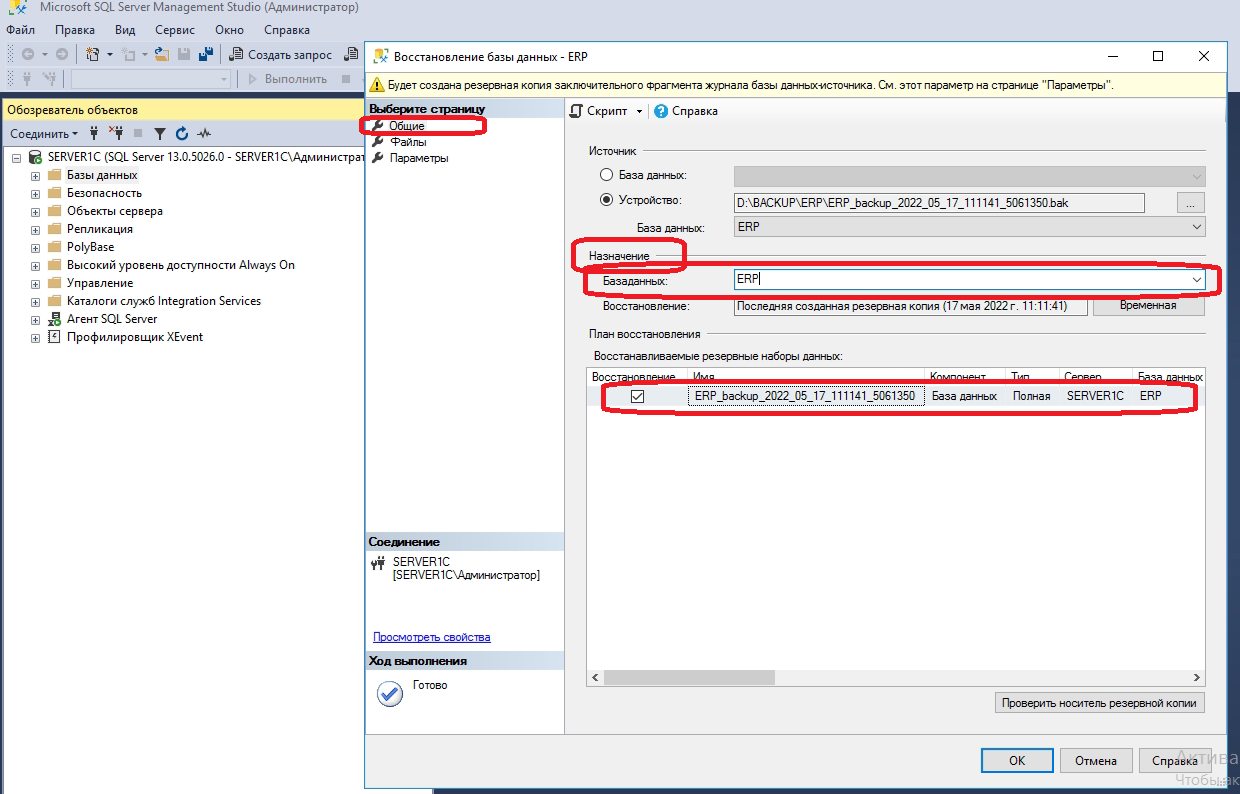Click the scroll right arrow of backup sets grid
The image size is (1240, 794).
tap(1196, 677)
